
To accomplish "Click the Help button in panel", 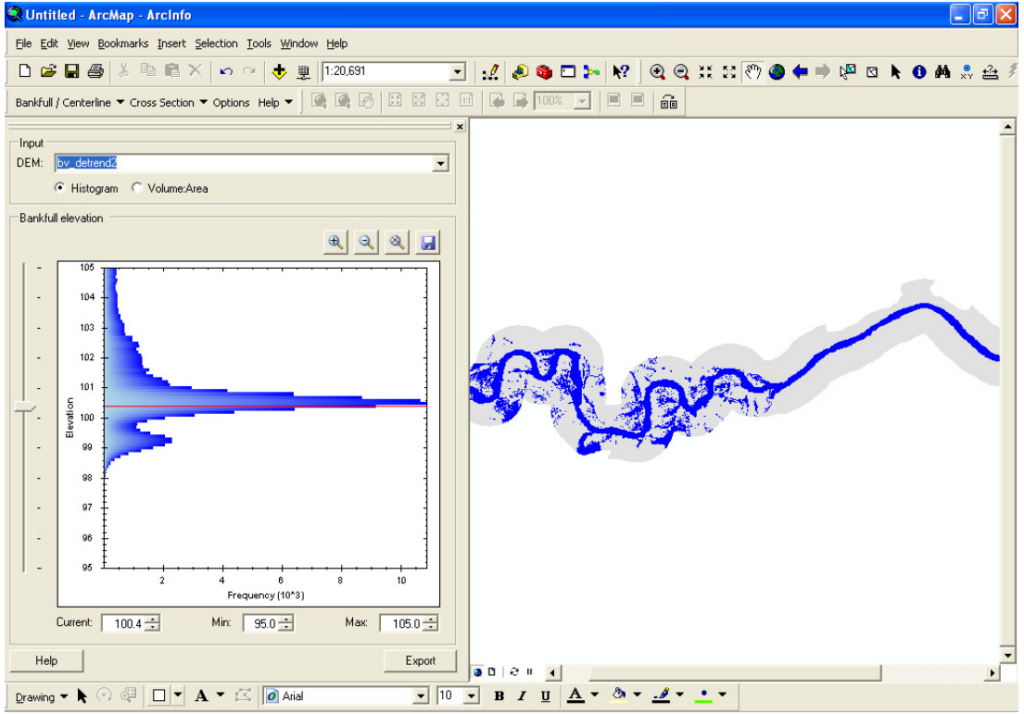I will (x=46, y=661).
